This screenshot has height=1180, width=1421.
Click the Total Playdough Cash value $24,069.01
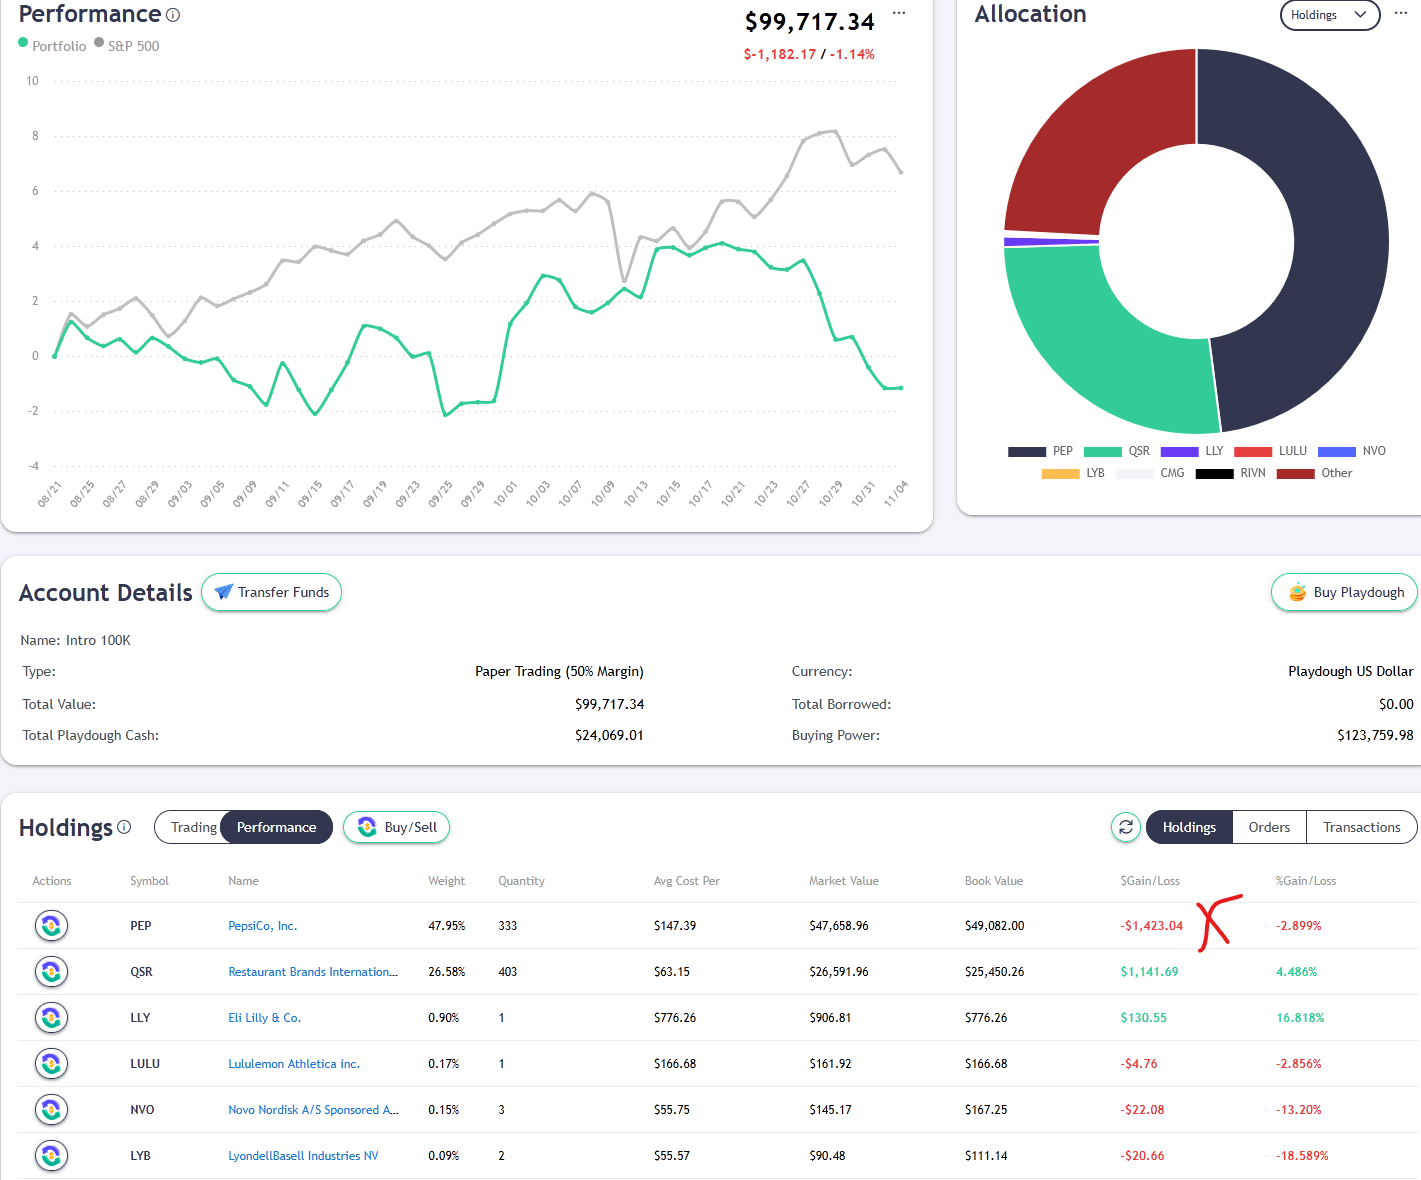[x=609, y=735]
